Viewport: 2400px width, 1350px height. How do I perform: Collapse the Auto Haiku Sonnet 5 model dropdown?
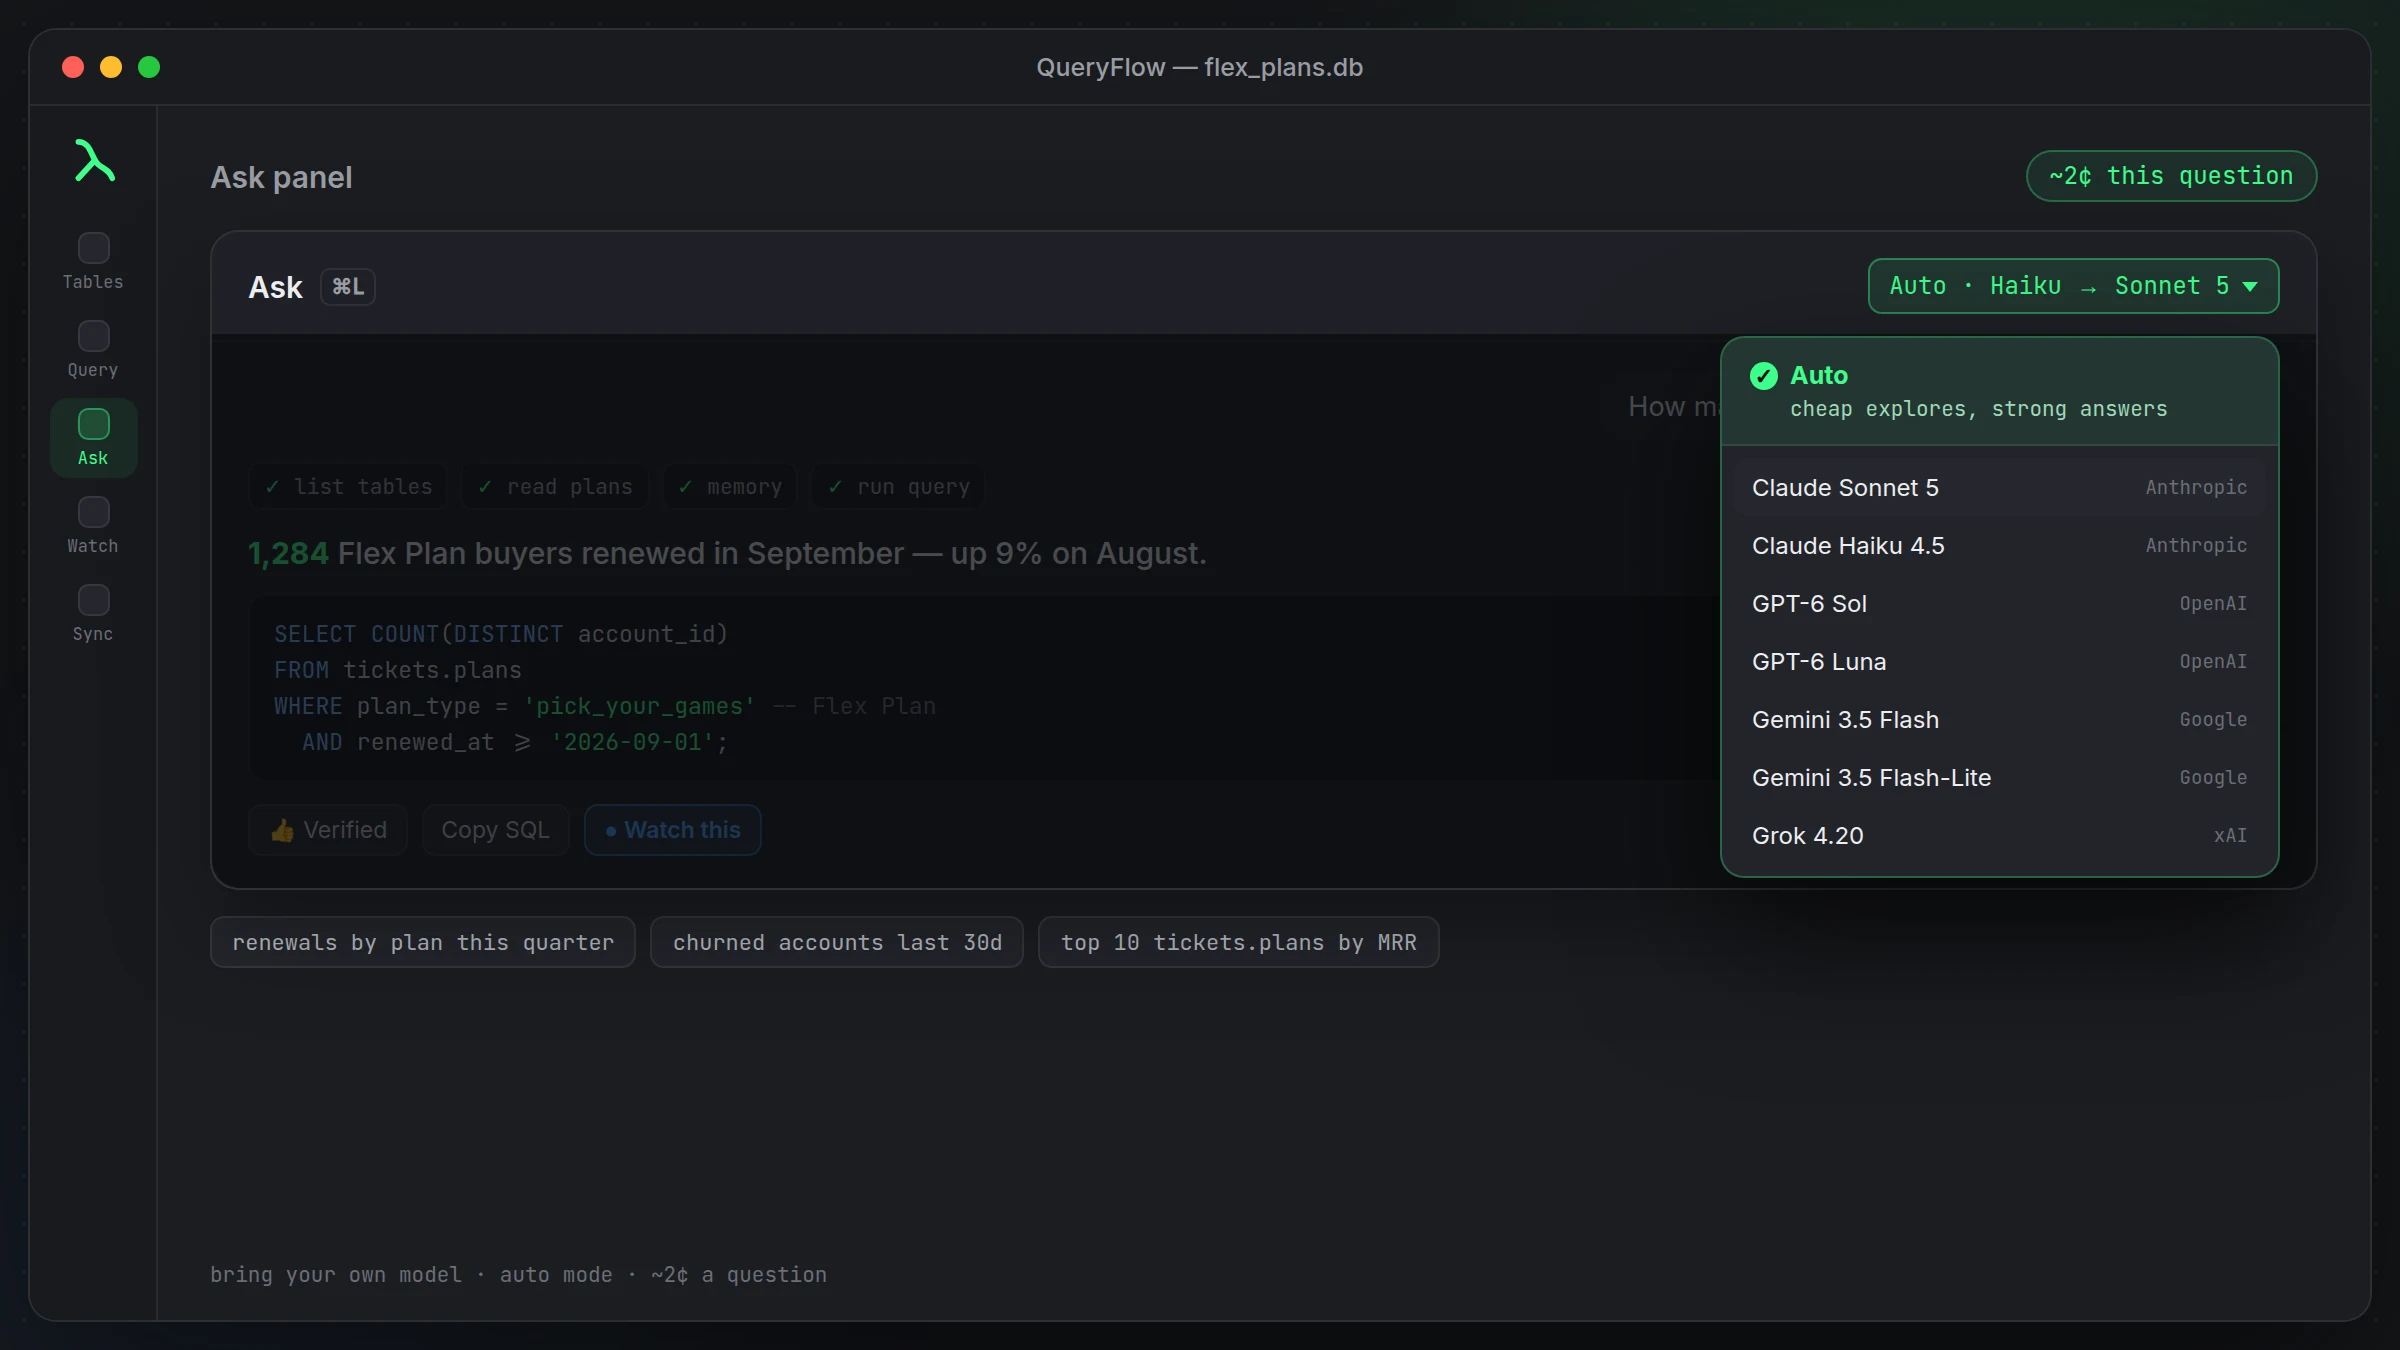click(2073, 286)
